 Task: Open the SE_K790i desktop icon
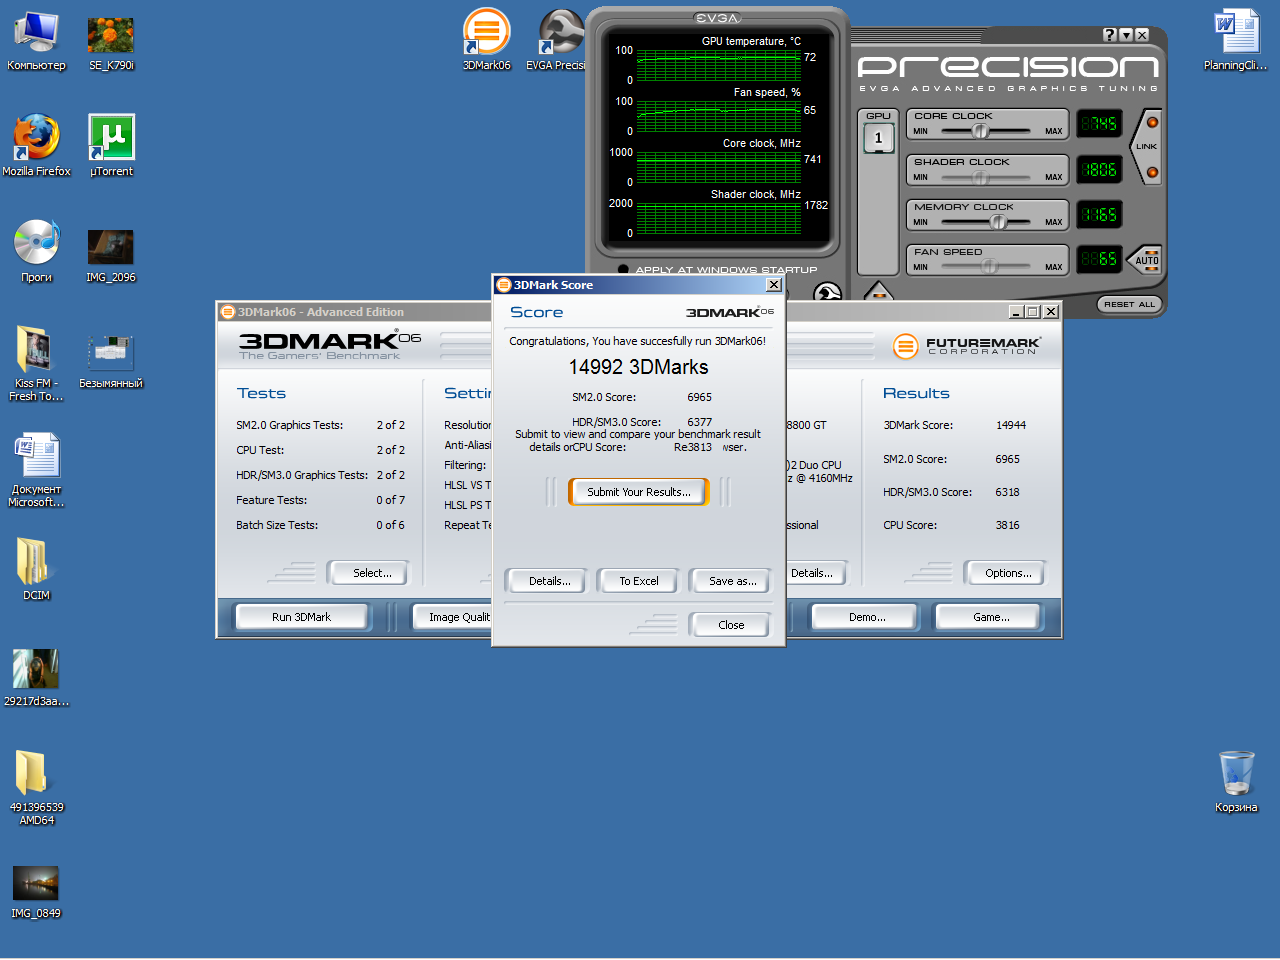pos(111,42)
